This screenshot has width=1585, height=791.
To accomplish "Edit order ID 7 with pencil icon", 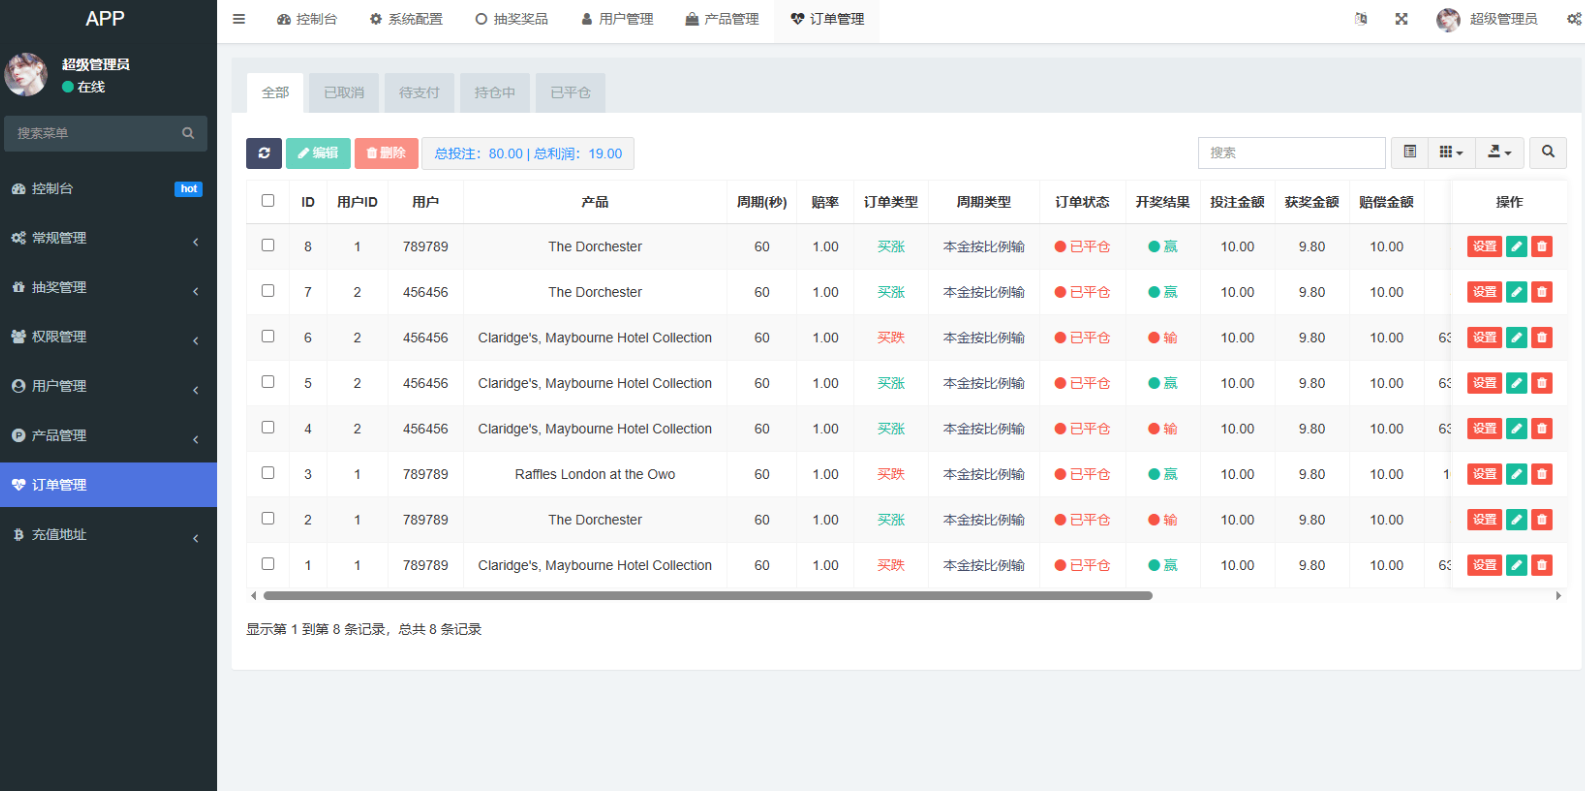I will point(1517,292).
